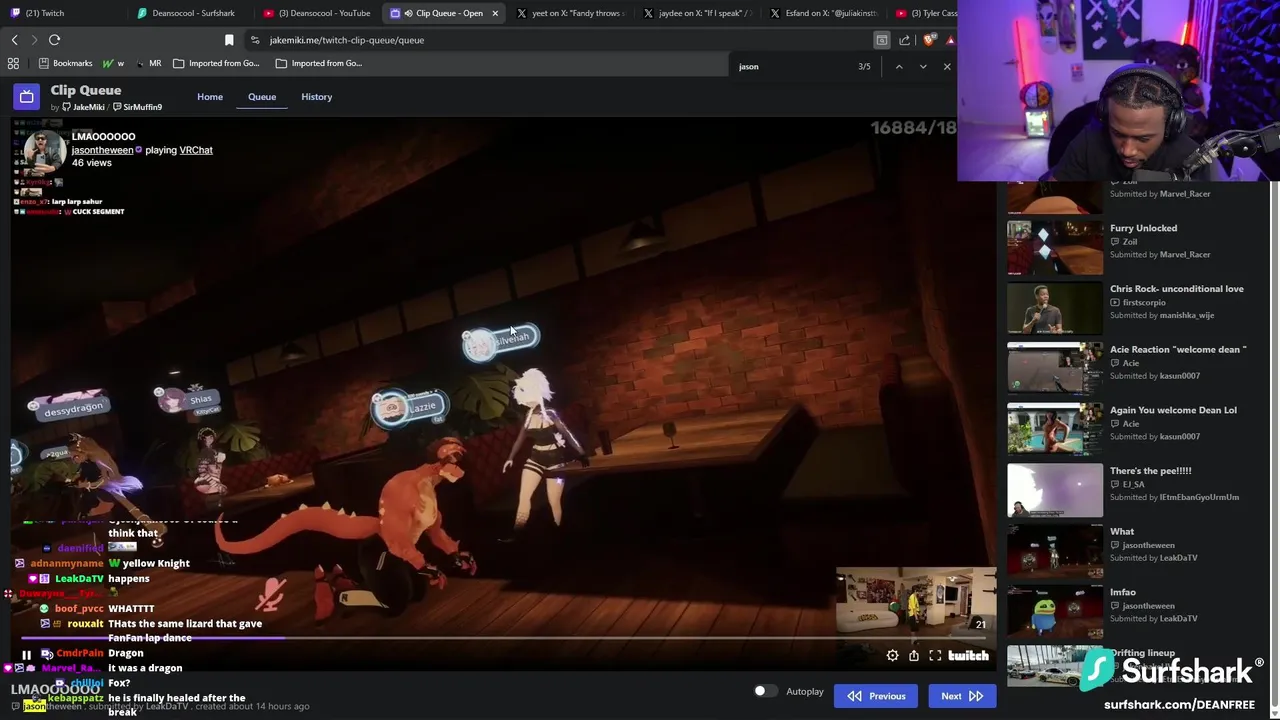Click the site settings icon beside the URL
1280x720 pixels.
pyautogui.click(x=255, y=40)
